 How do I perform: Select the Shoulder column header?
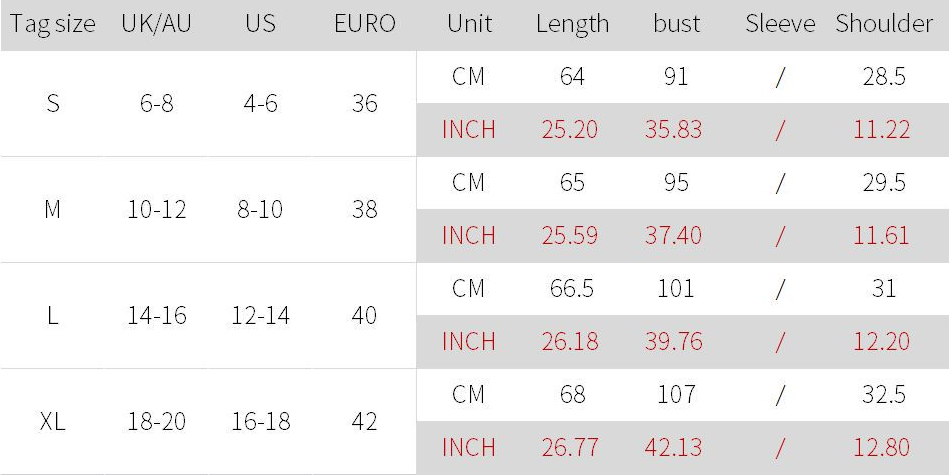click(884, 24)
